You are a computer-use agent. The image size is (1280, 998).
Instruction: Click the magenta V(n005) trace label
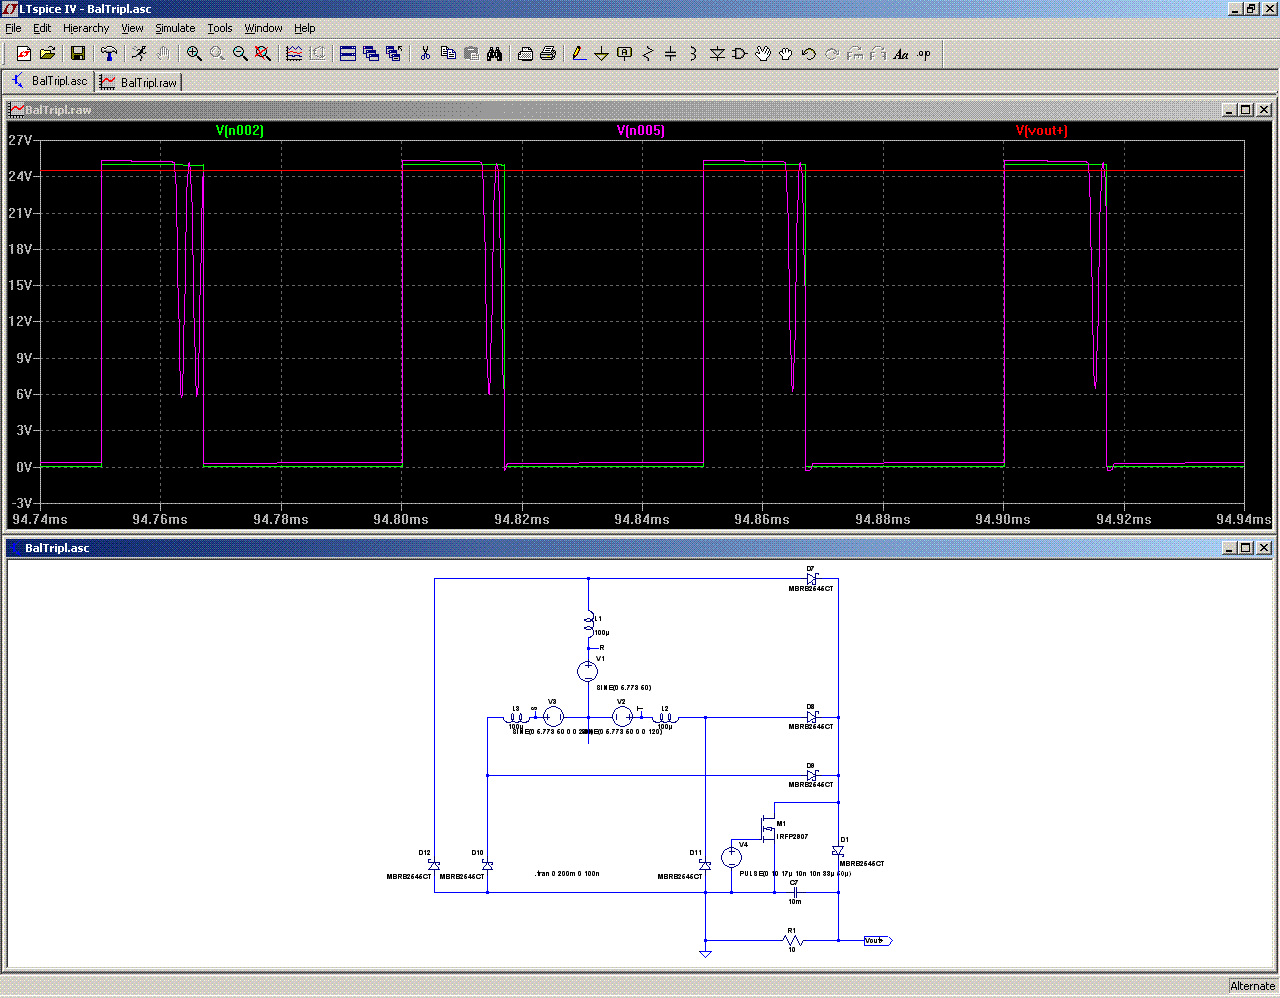point(641,131)
